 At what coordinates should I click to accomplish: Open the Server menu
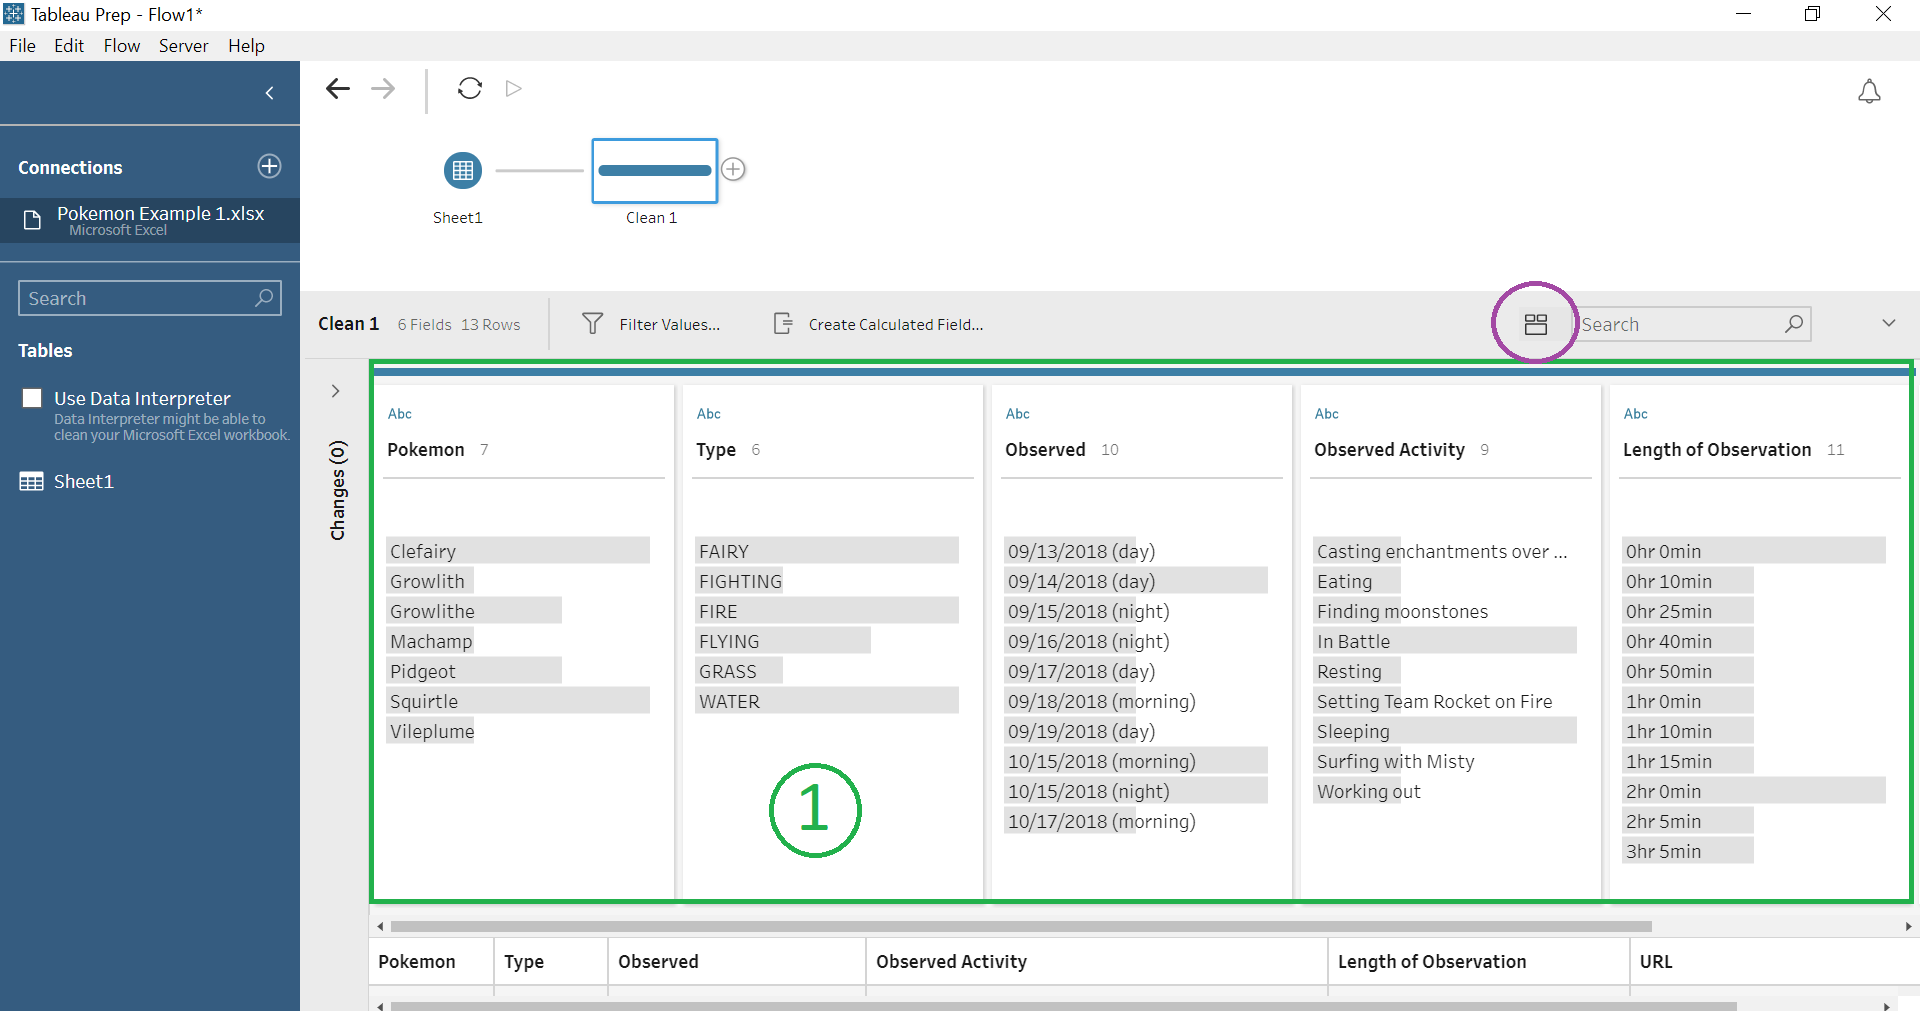pos(183,45)
